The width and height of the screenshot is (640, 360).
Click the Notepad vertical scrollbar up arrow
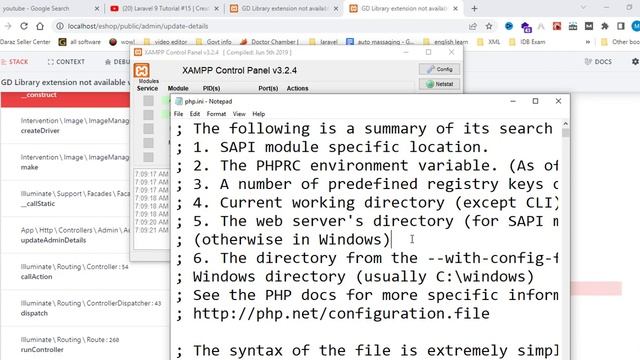[x=565, y=124]
